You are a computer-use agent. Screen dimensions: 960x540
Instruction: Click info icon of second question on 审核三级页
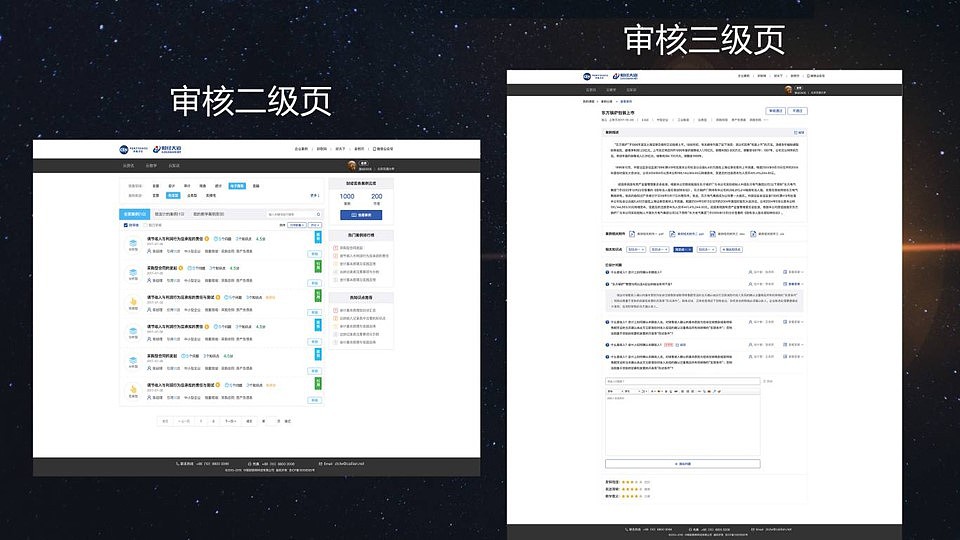[607, 284]
